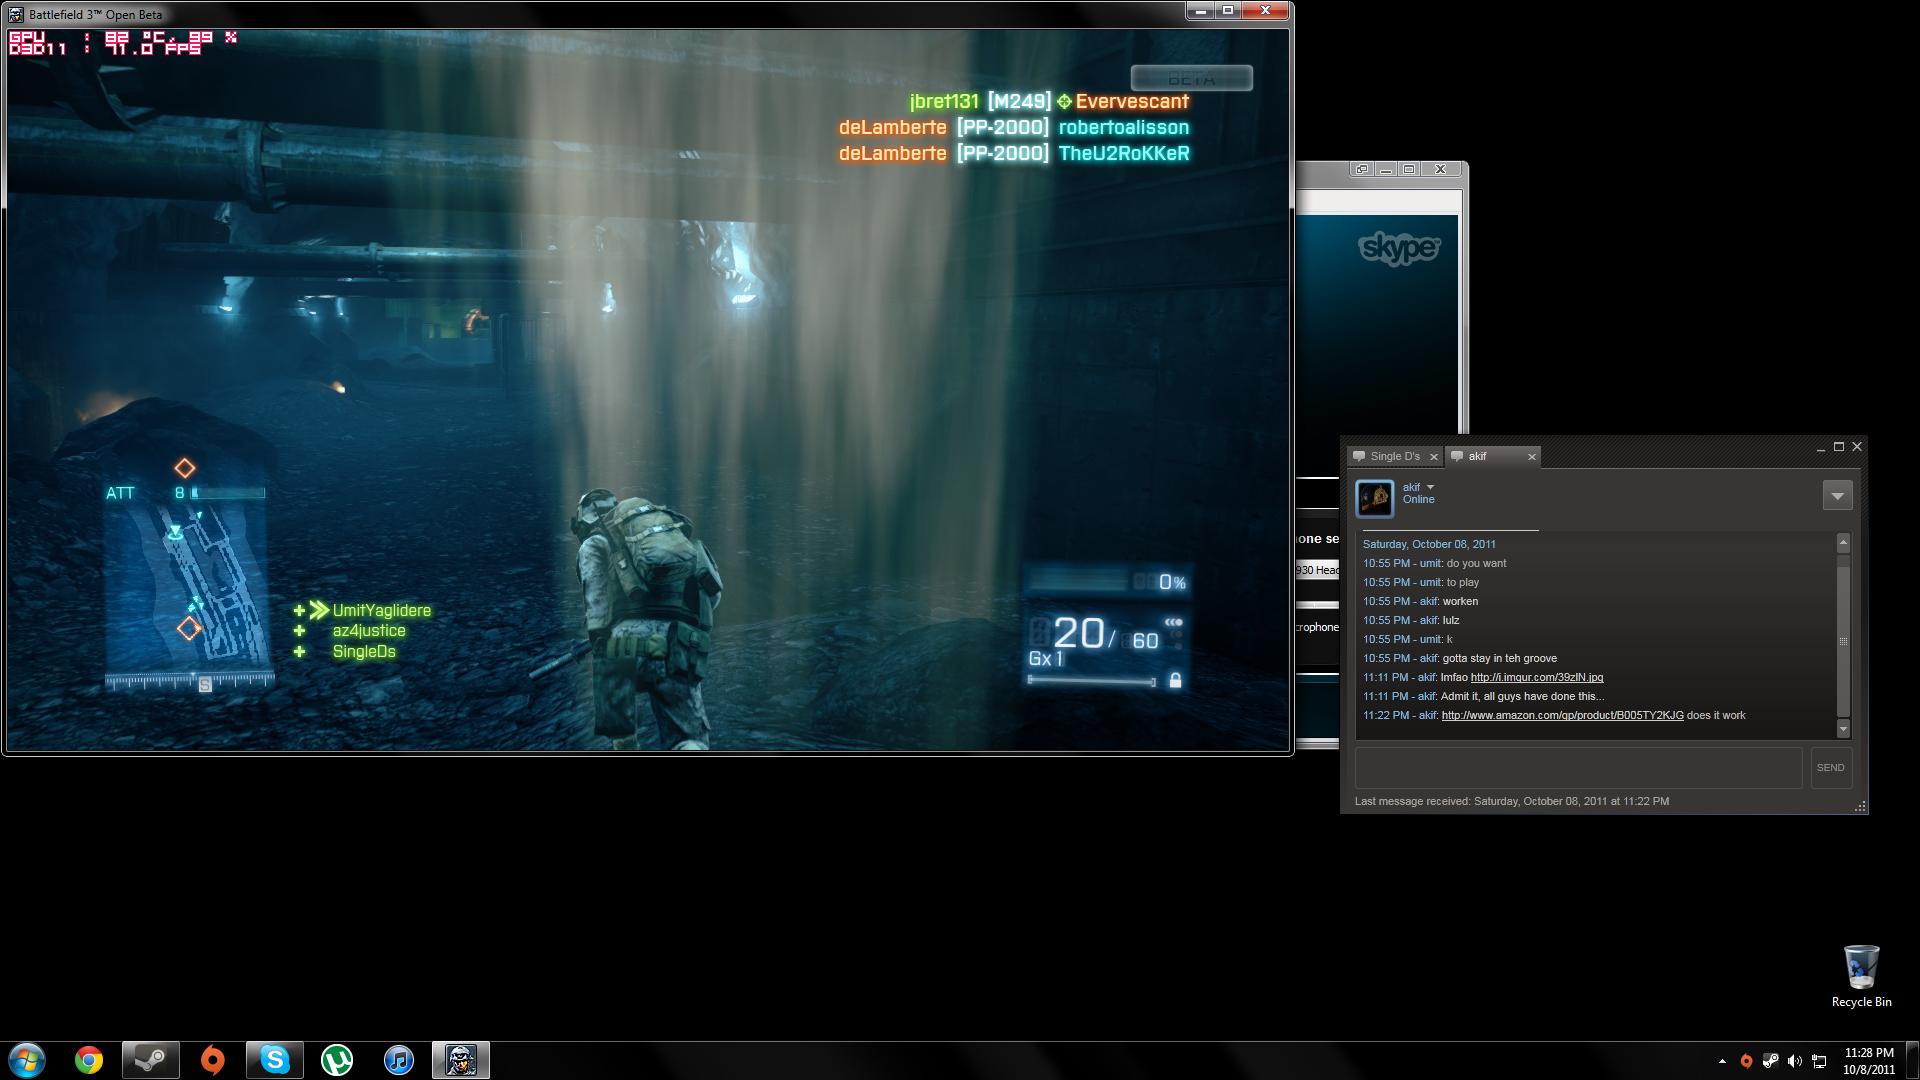Viewport: 1920px width, 1080px height.
Task: Select Battlefield 3 taskbar icon
Action: tap(461, 1060)
